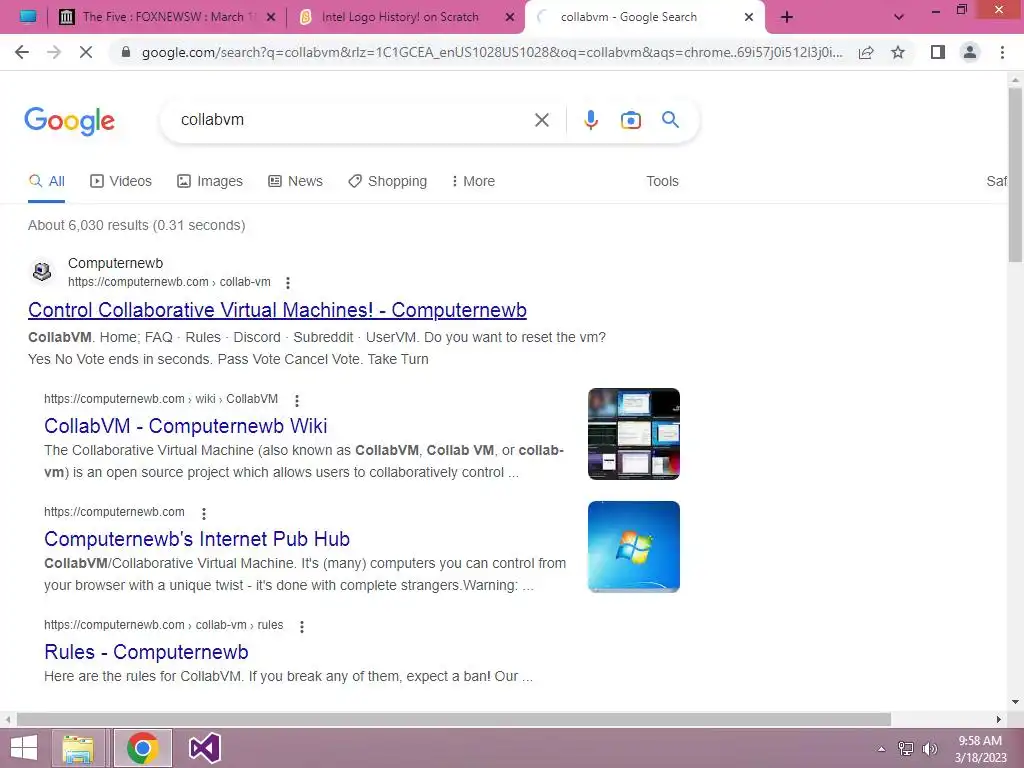Image resolution: width=1024 pixels, height=768 pixels.
Task: Open options for Internet Pub Hub result
Action: 204,513
